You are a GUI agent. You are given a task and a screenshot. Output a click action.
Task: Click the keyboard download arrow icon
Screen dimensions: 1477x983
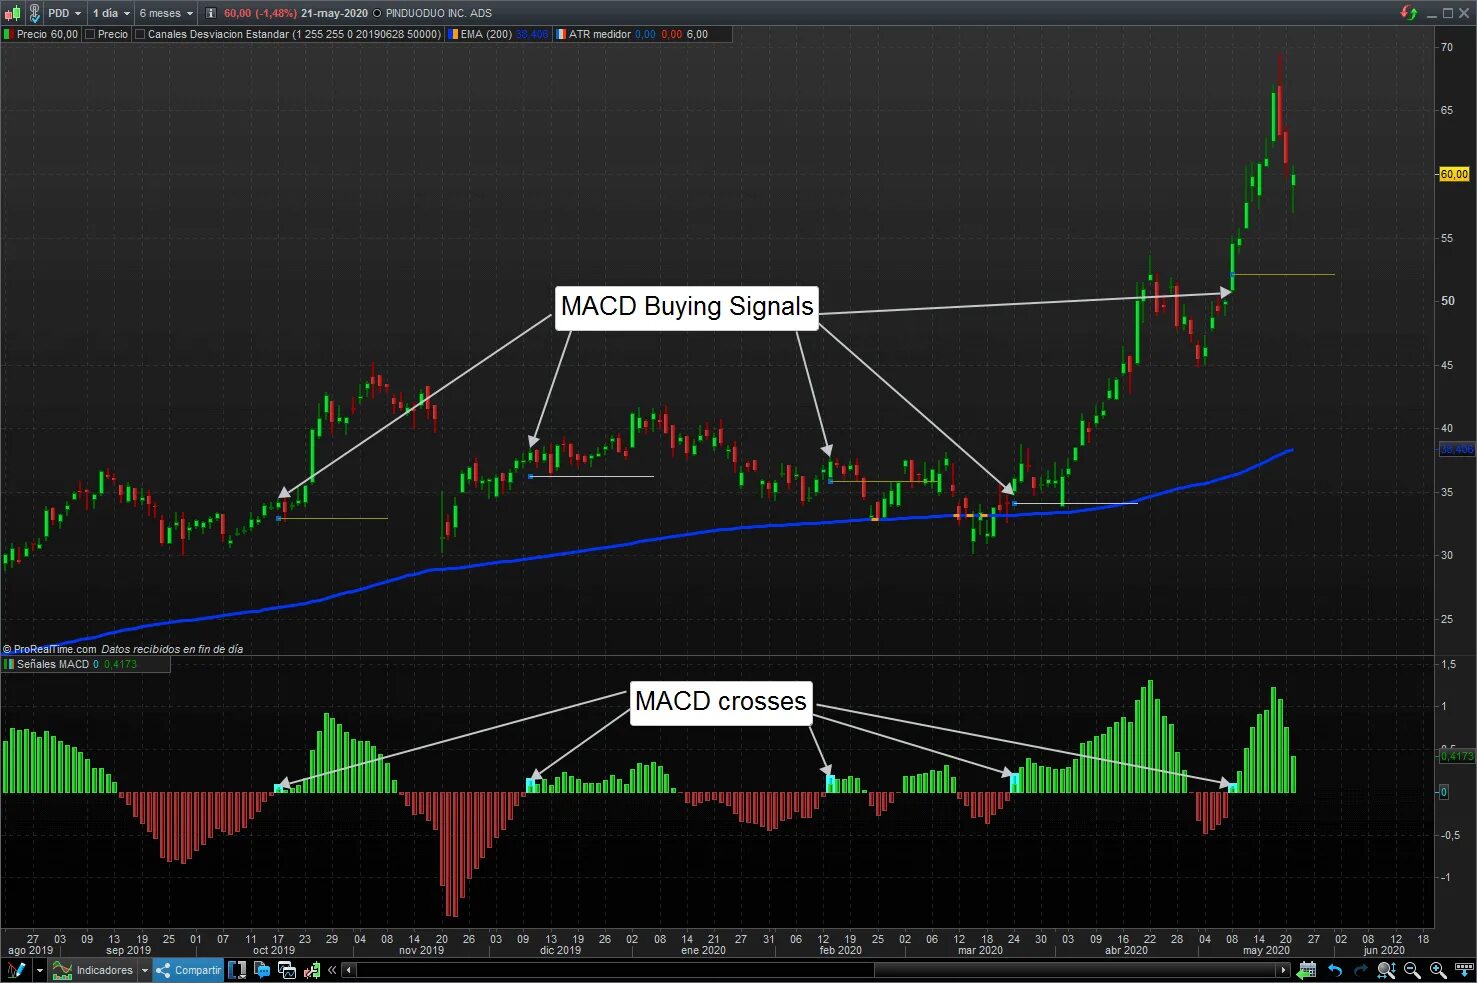pyautogui.click(x=1464, y=970)
